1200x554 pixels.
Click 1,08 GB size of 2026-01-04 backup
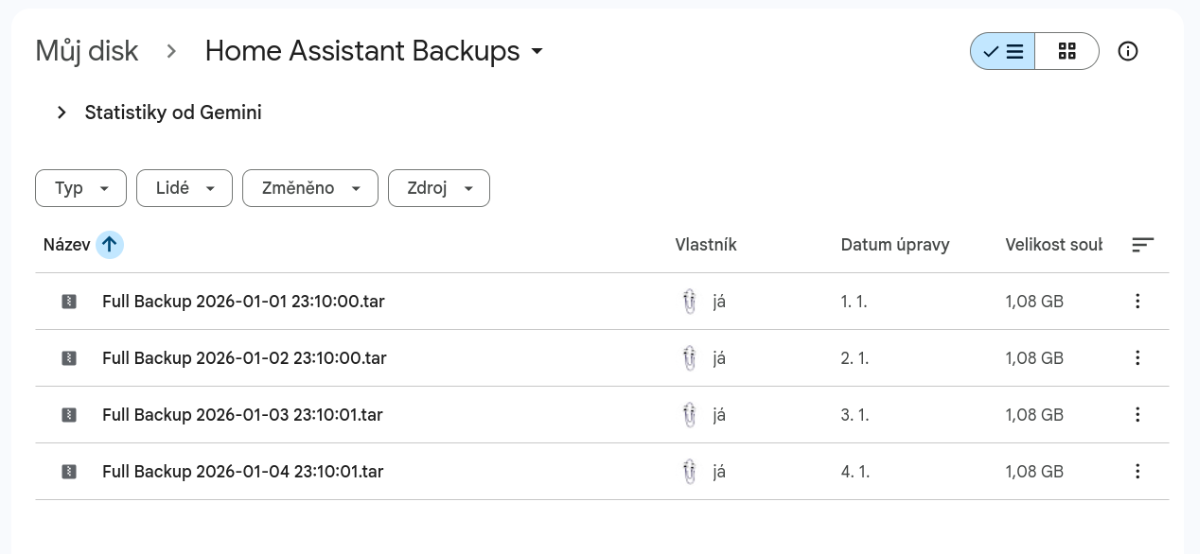pyautogui.click(x=1034, y=472)
